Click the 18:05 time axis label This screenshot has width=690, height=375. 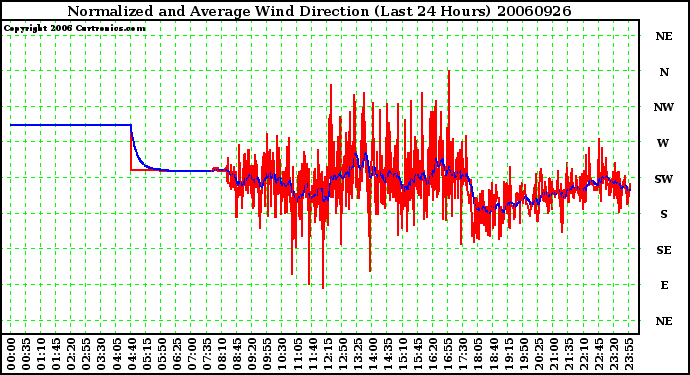pyautogui.click(x=478, y=354)
